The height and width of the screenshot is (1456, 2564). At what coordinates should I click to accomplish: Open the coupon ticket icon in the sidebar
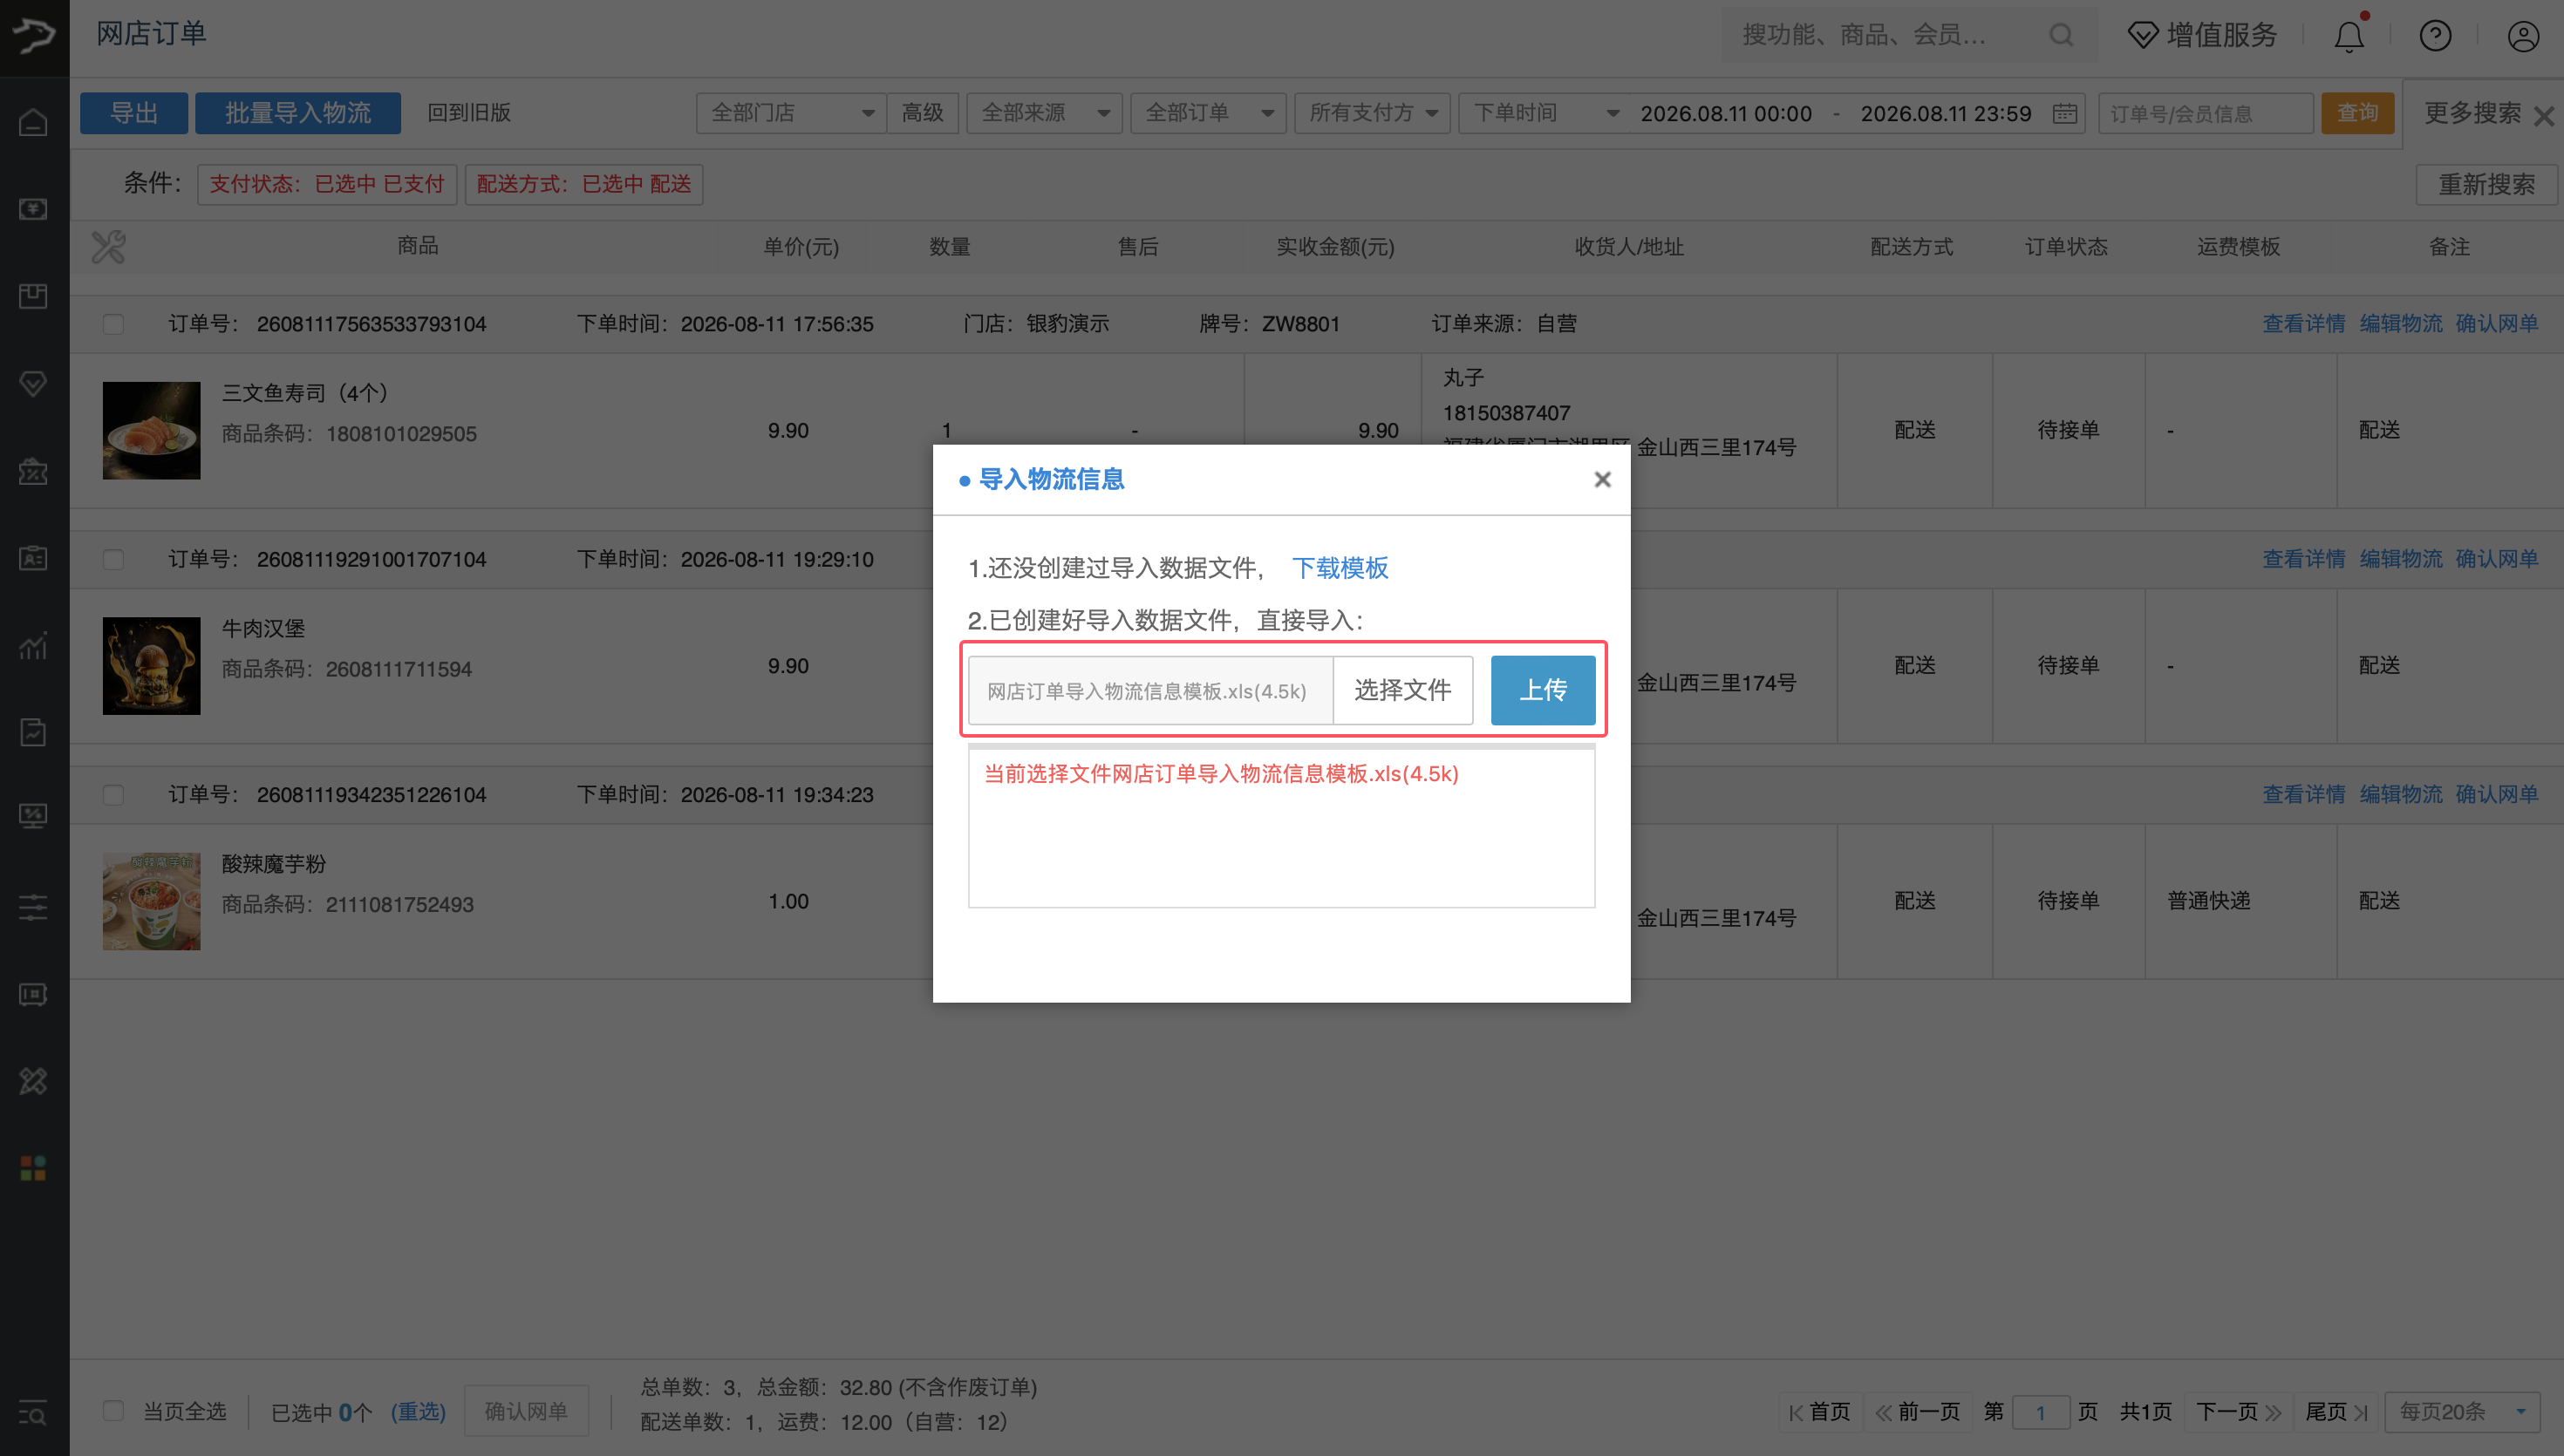(x=33, y=994)
